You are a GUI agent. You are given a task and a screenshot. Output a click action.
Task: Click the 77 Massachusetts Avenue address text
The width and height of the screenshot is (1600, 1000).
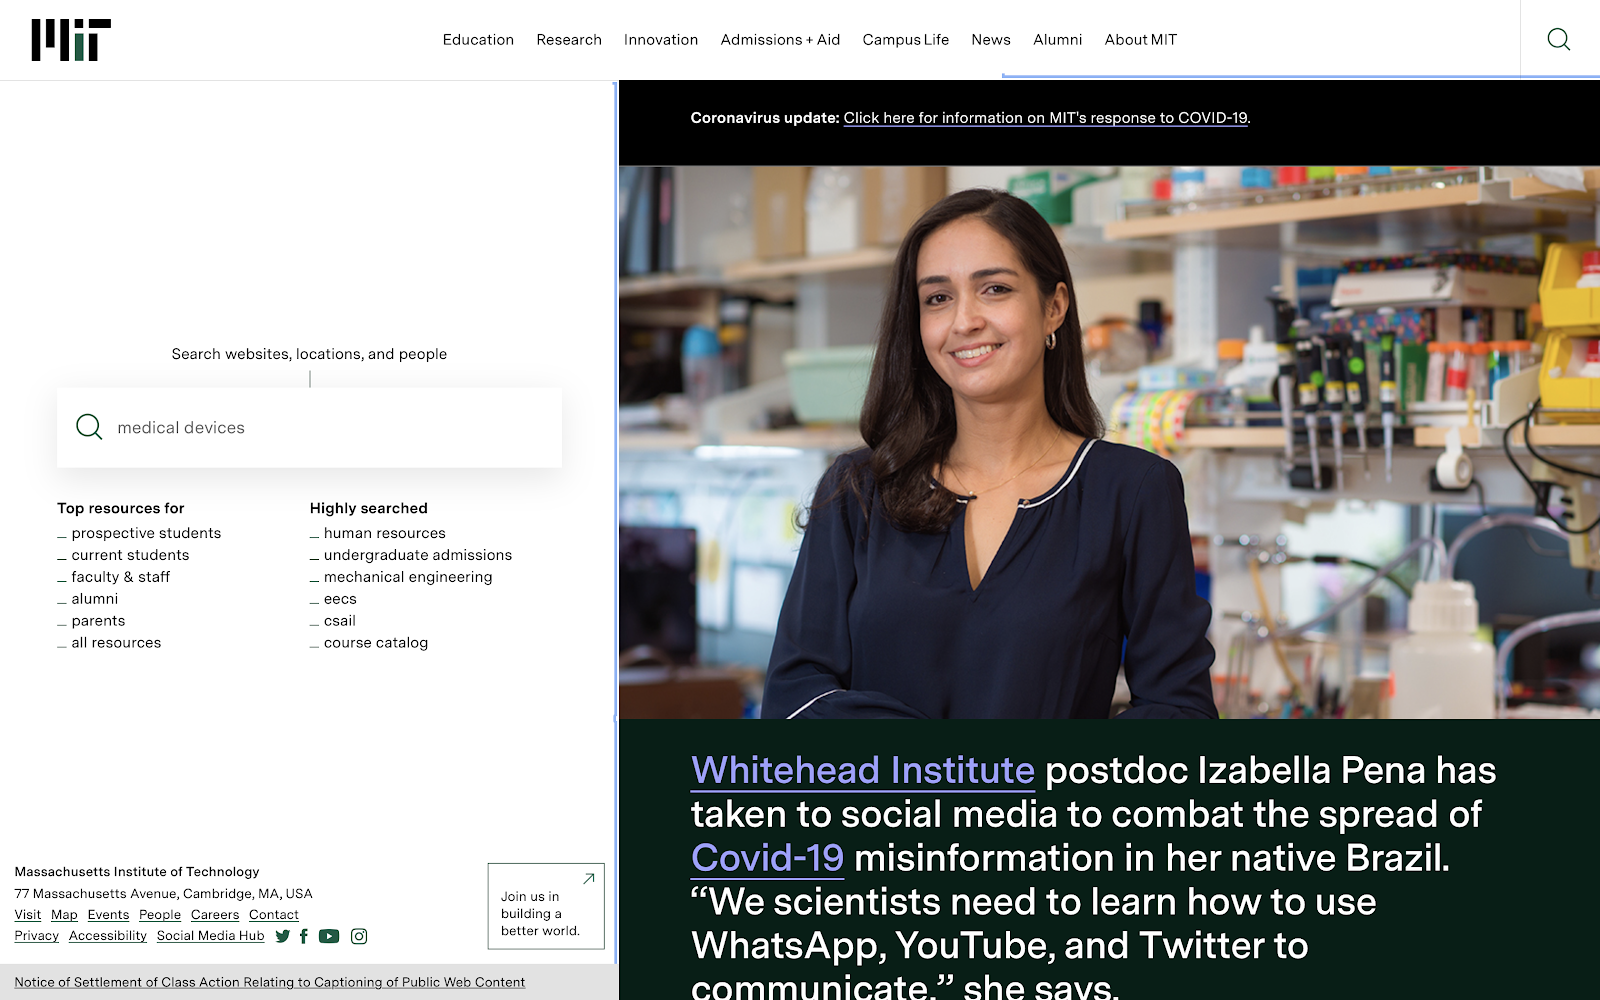[164, 894]
